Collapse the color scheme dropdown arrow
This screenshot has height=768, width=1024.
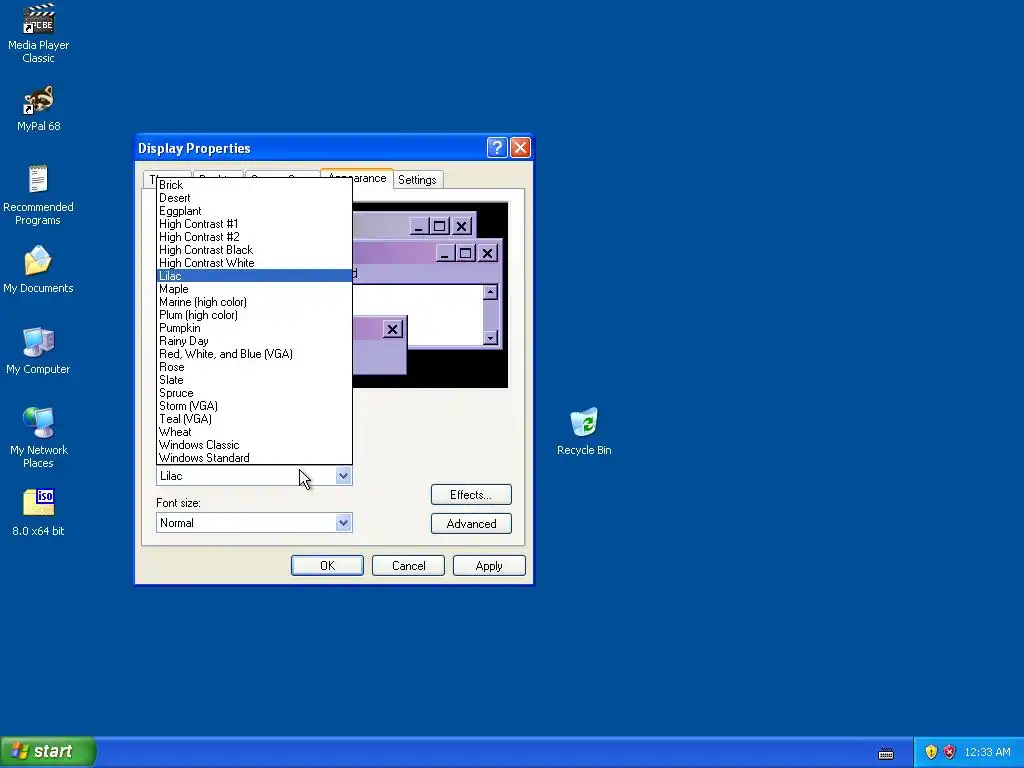[344, 476]
